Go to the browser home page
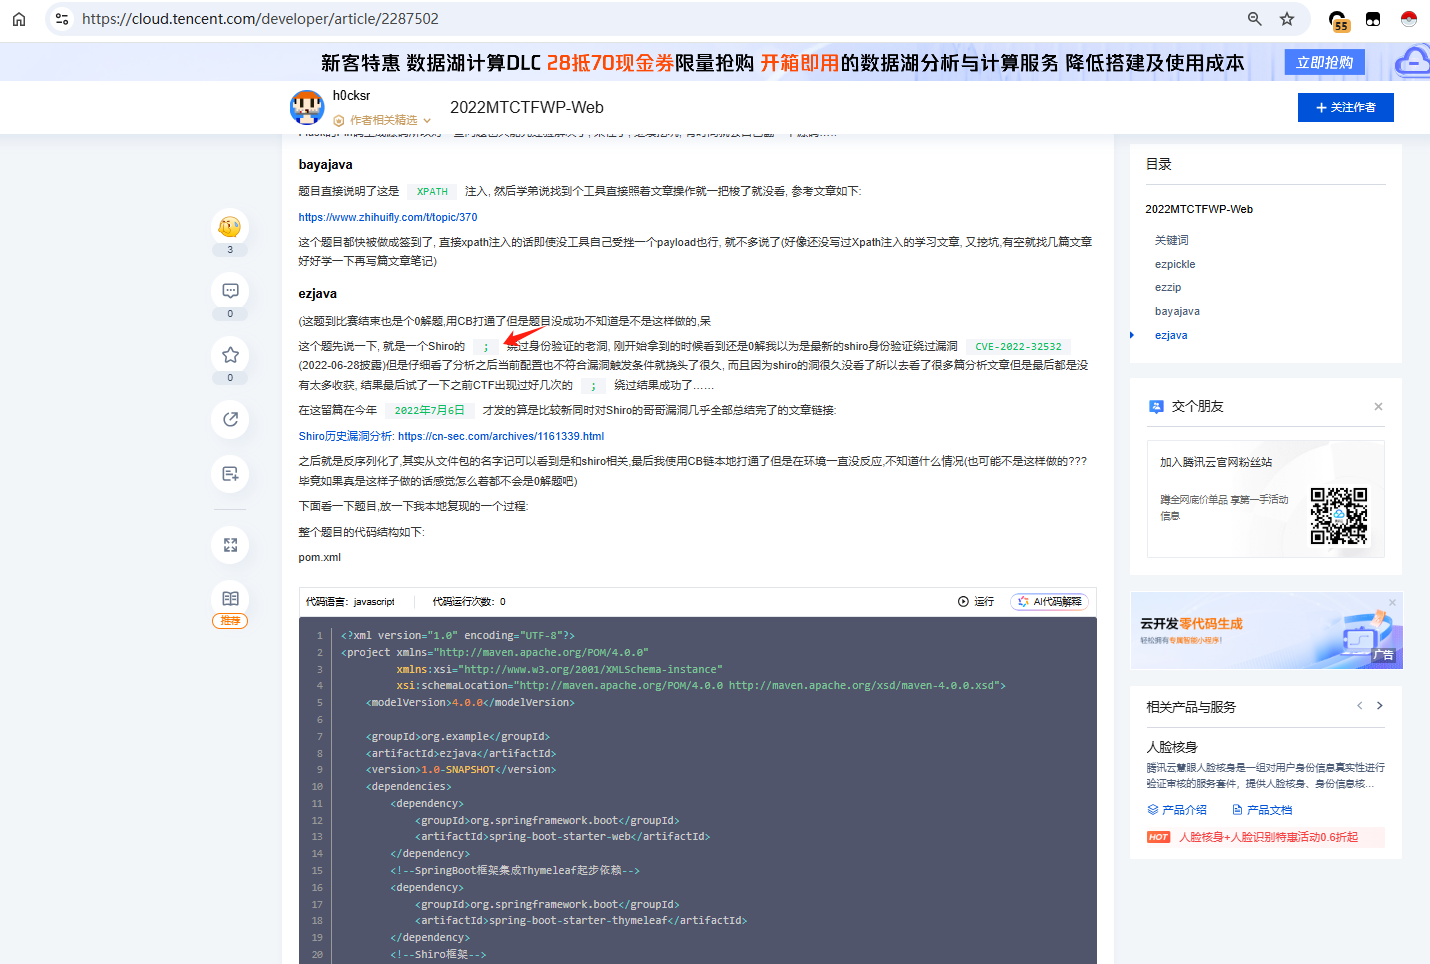This screenshot has width=1430, height=964. (19, 19)
